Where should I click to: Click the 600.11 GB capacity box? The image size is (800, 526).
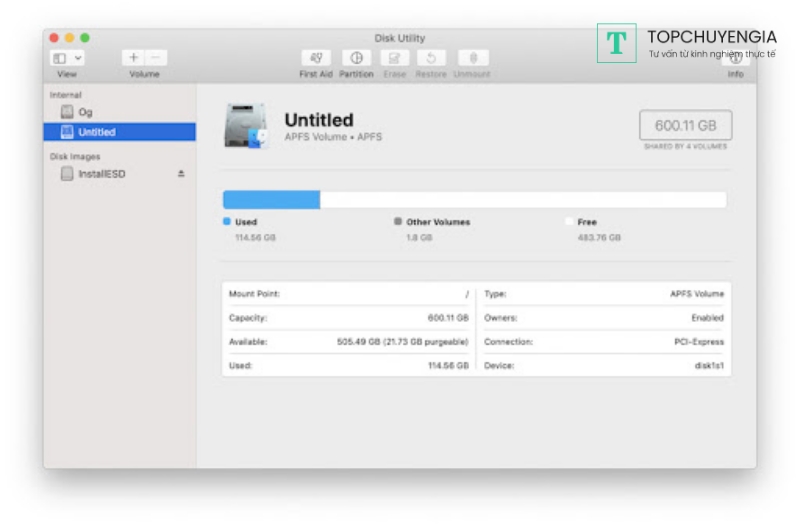pos(685,126)
